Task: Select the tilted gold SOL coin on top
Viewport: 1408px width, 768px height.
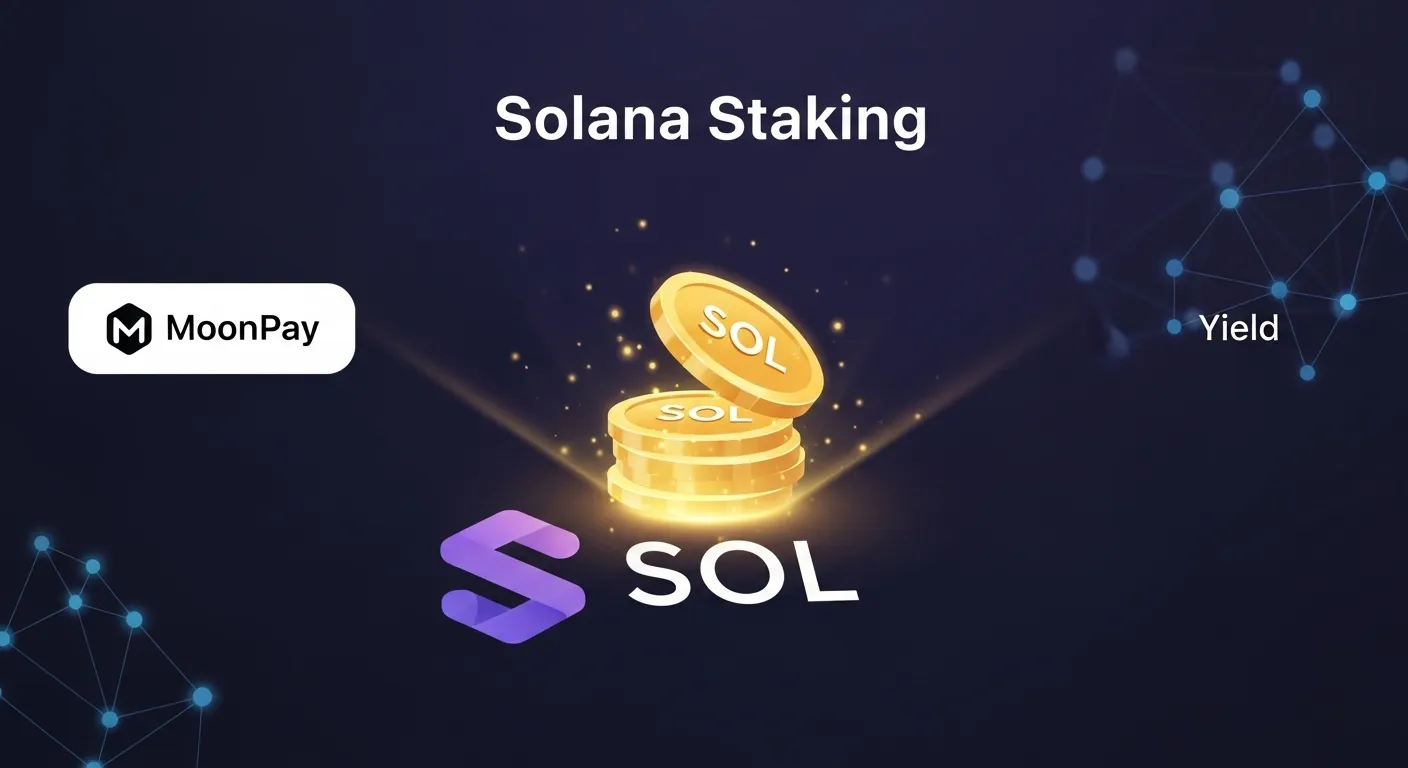Action: point(735,344)
